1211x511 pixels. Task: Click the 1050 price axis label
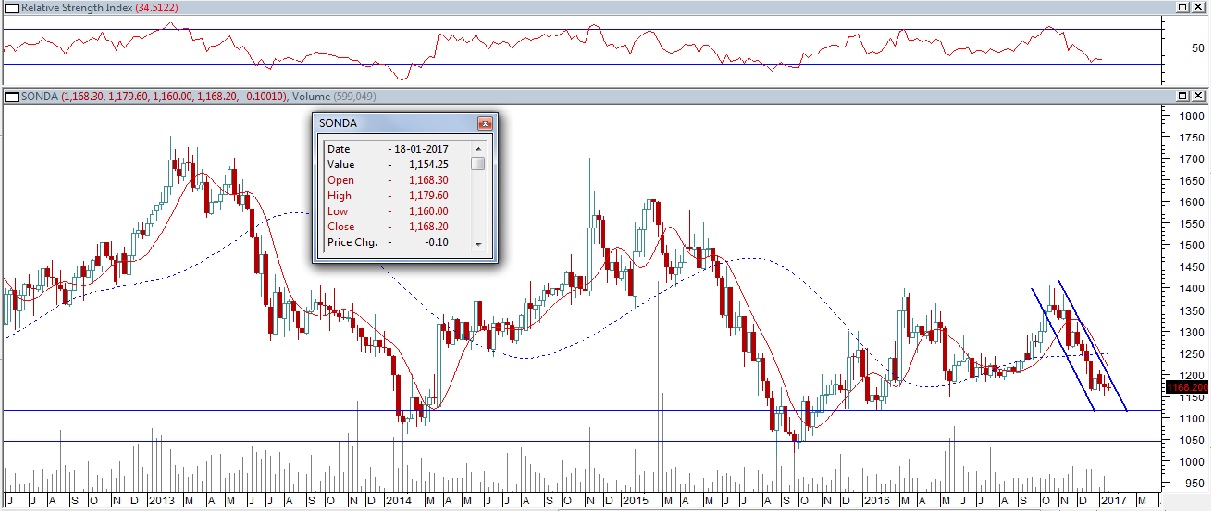[x=1191, y=440]
